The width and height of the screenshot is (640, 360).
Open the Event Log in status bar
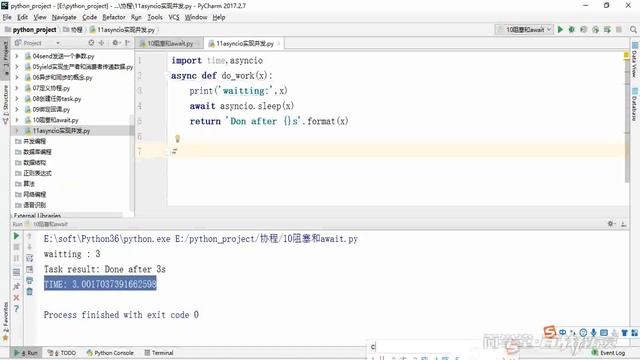[609, 353]
